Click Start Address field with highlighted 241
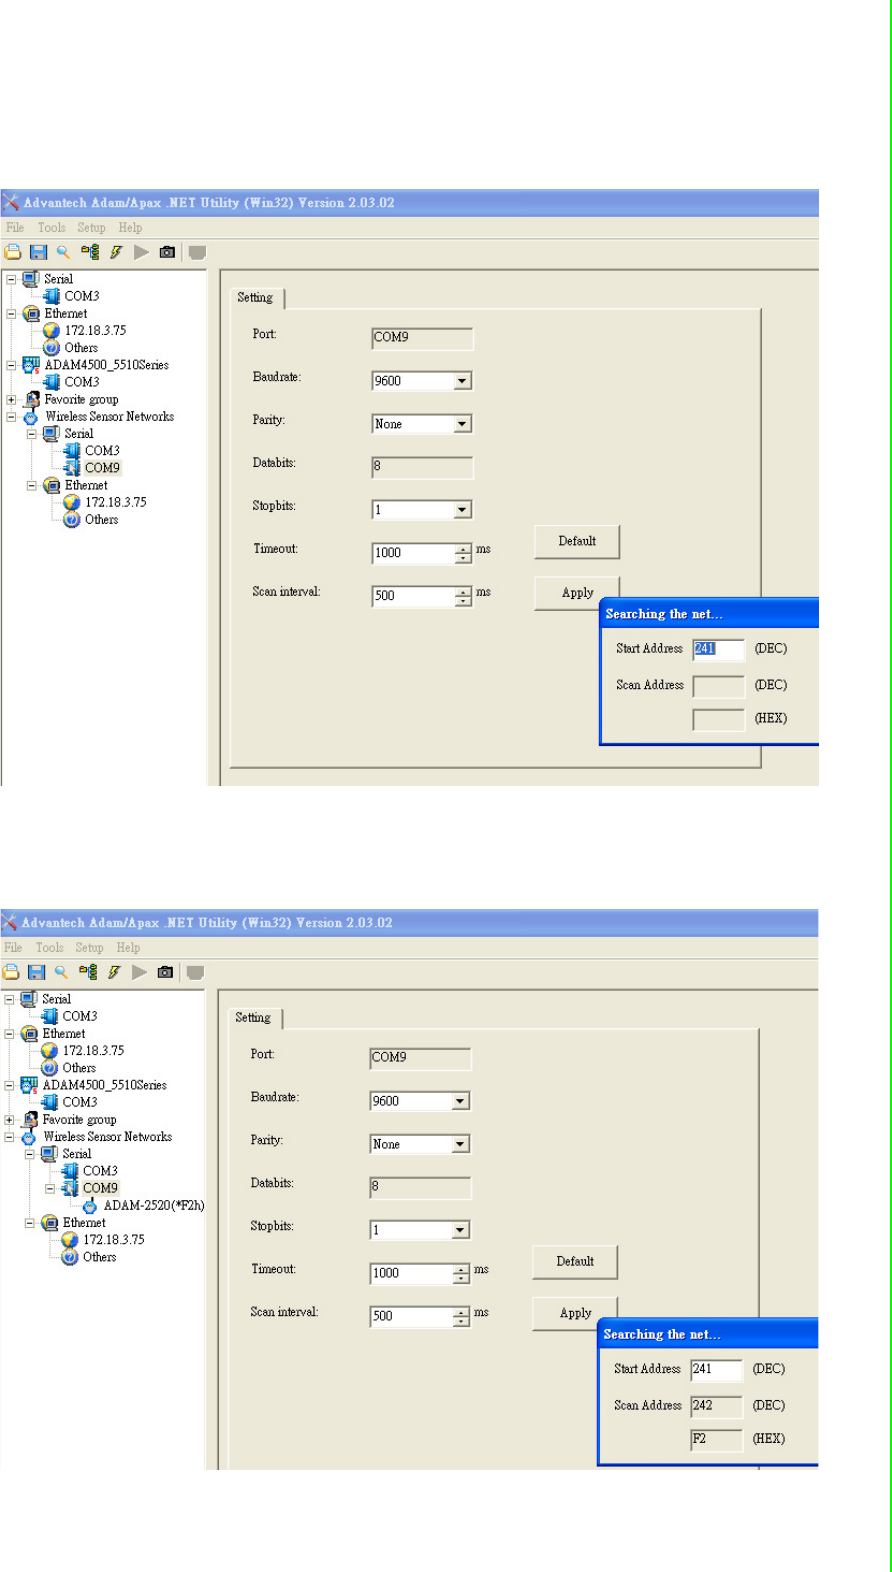The image size is (892, 1572). [719, 649]
